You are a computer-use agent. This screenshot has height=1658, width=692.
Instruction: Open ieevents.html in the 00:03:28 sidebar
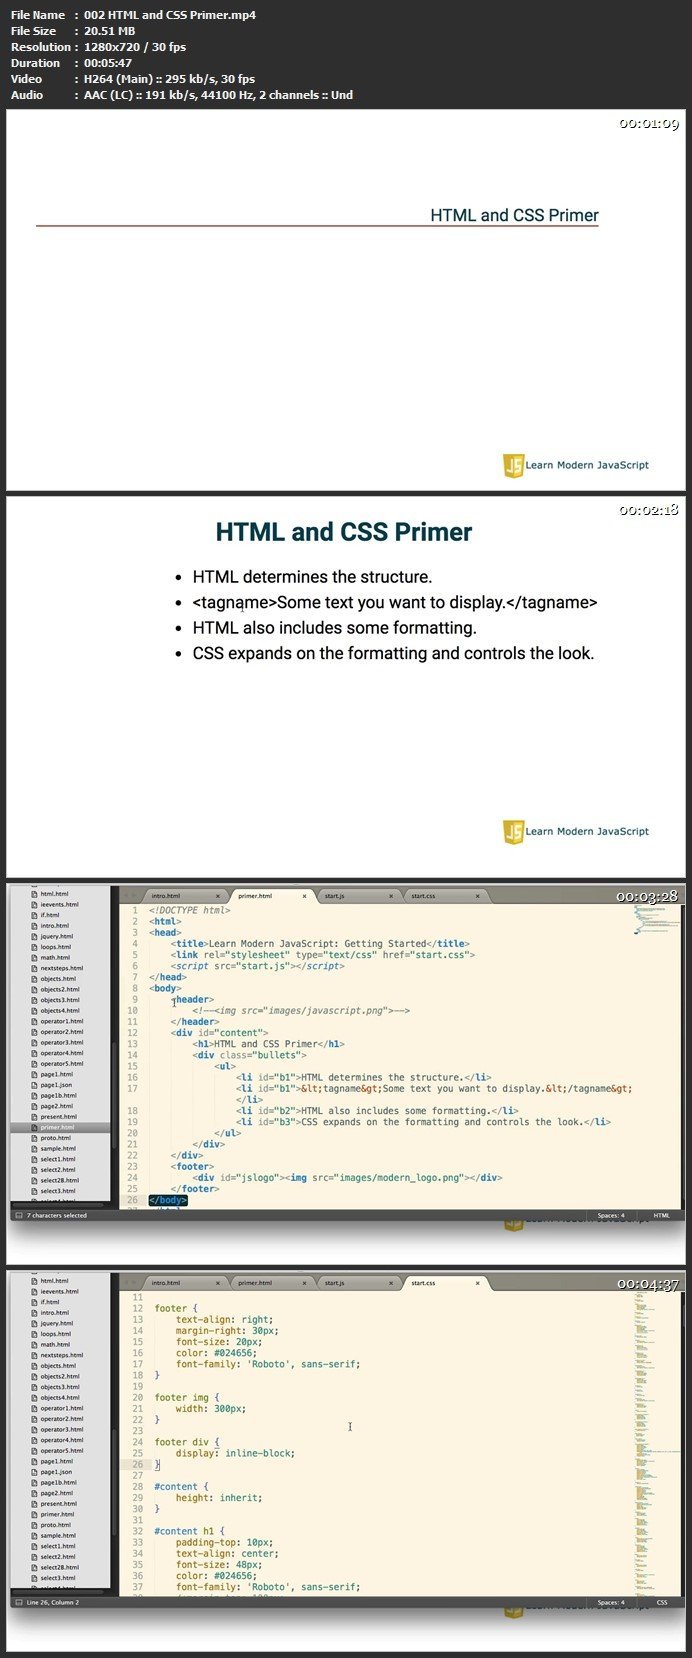click(x=59, y=905)
